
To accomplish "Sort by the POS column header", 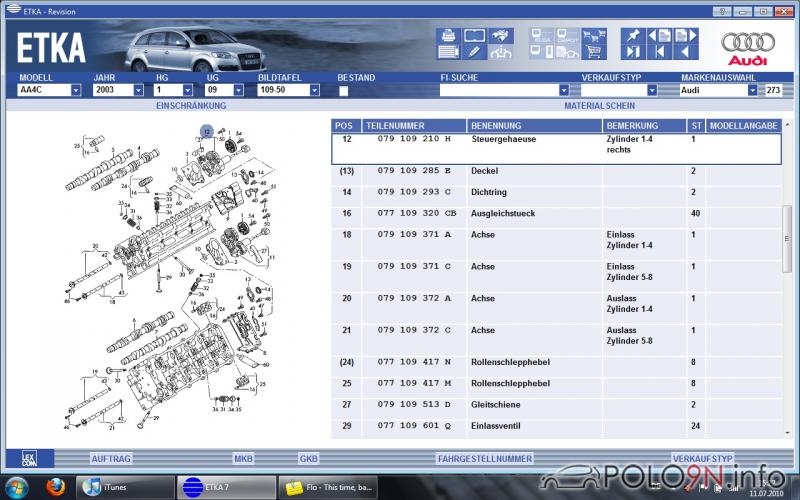I will click(x=346, y=126).
